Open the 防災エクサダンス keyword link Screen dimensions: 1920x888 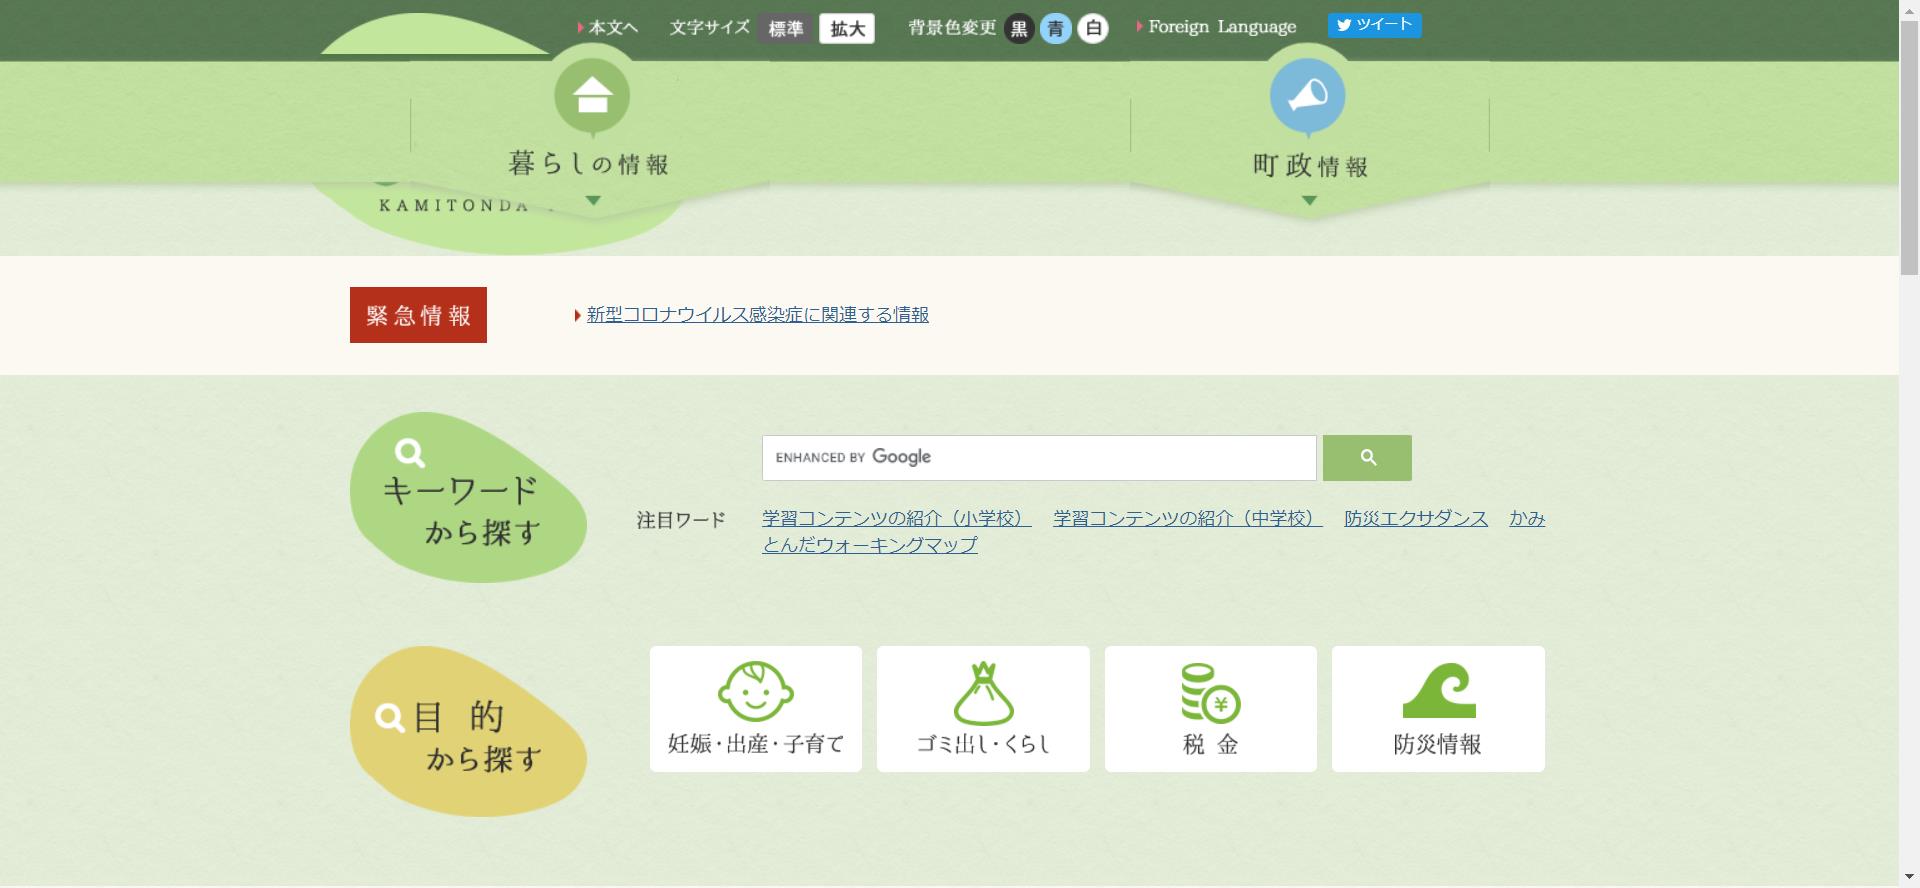pyautogui.click(x=1415, y=518)
